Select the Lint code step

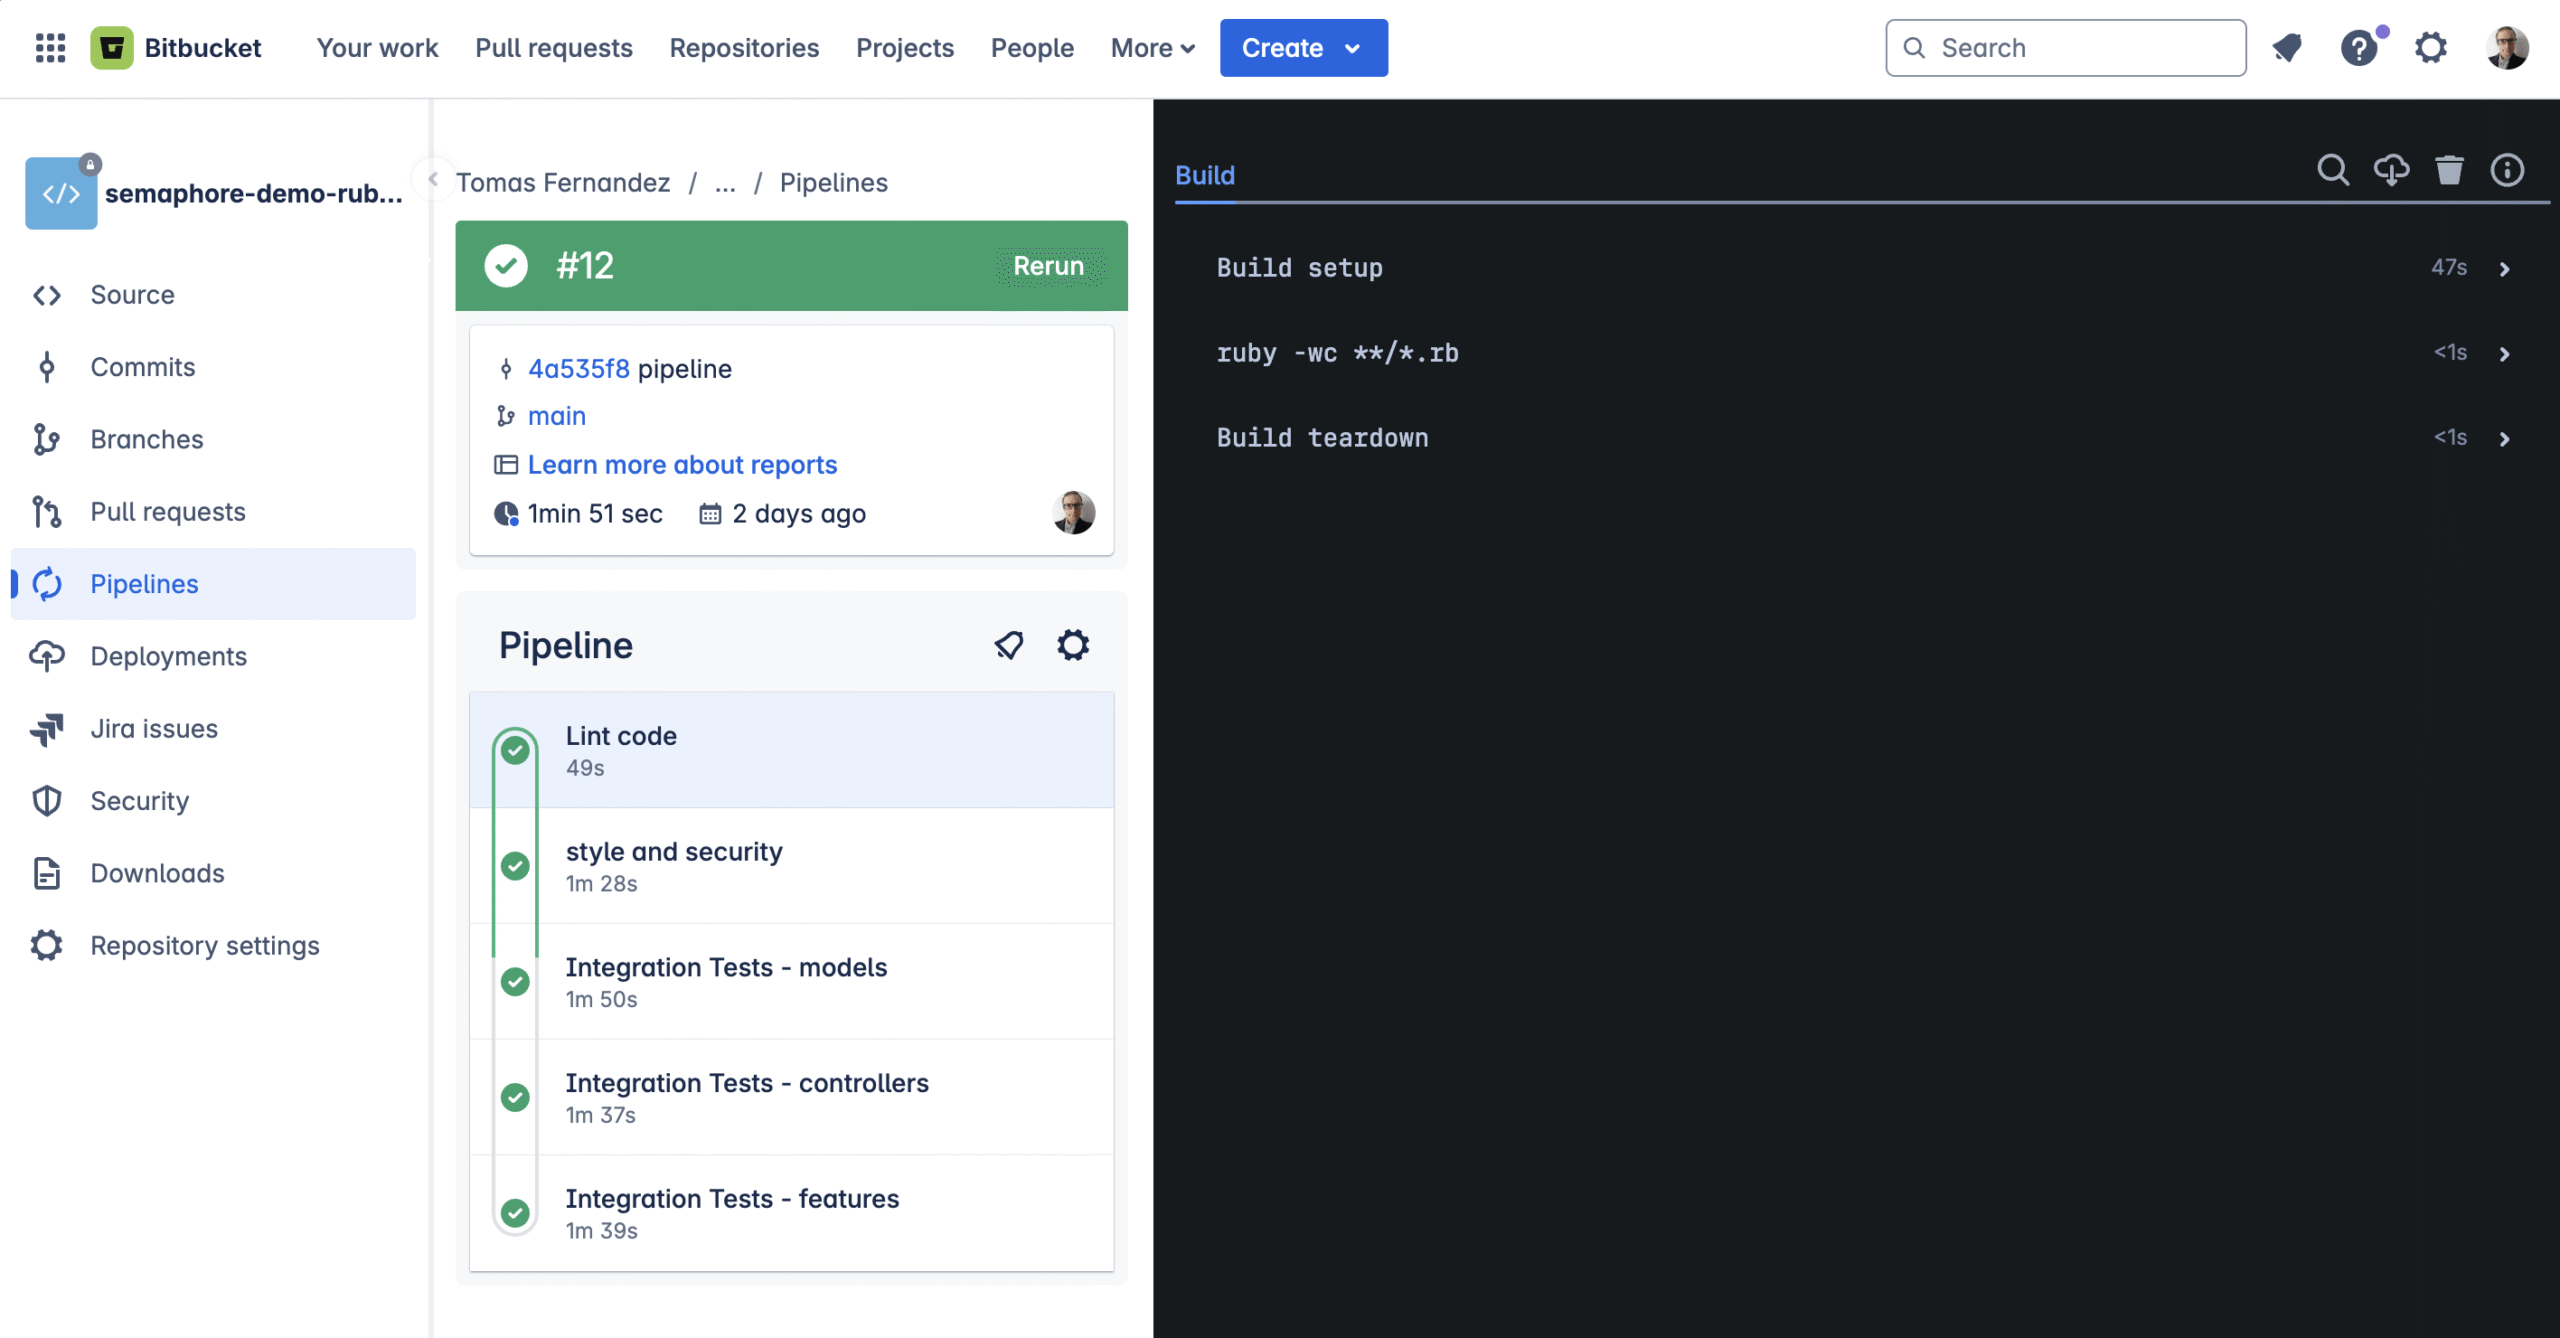point(791,750)
